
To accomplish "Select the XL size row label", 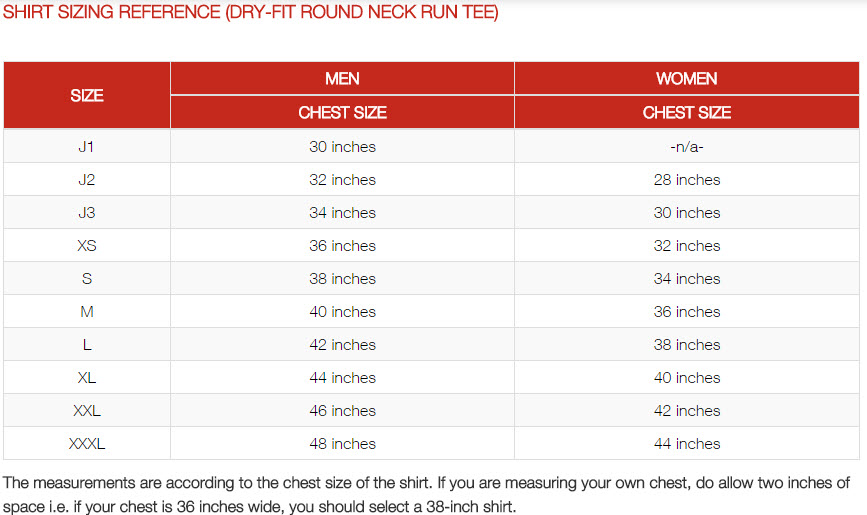I will pos(87,378).
